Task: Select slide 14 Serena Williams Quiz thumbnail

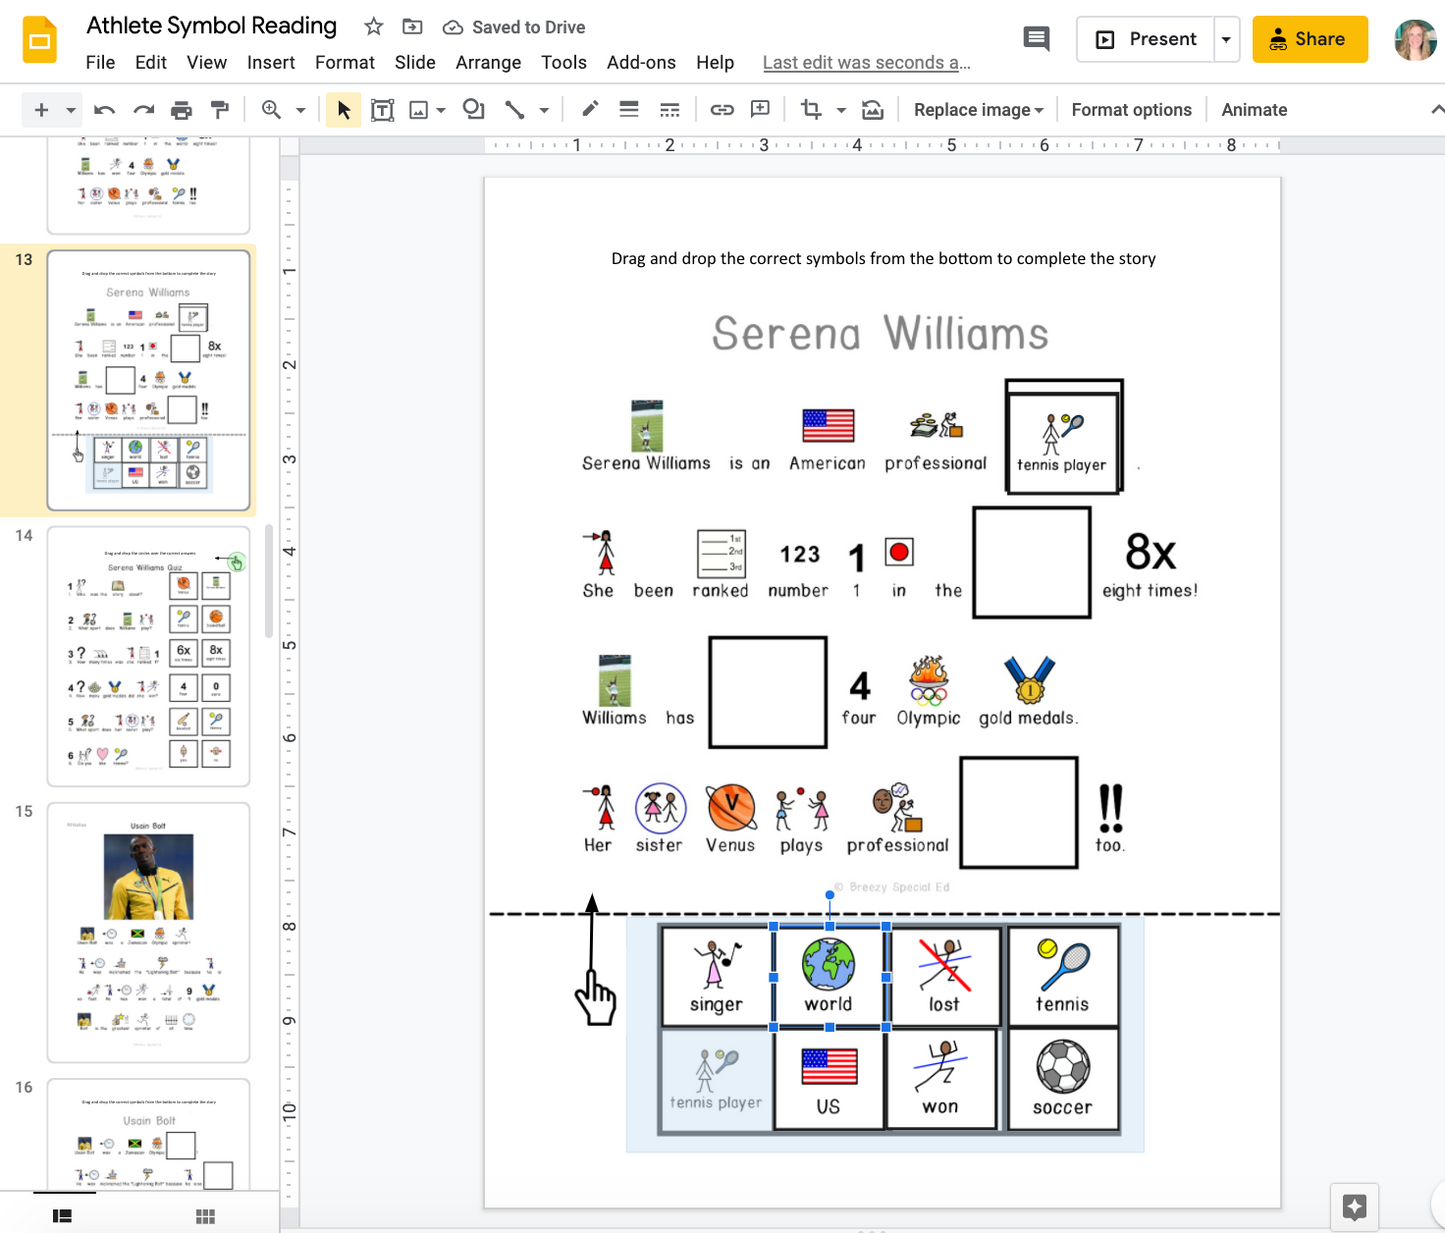Action: (148, 657)
